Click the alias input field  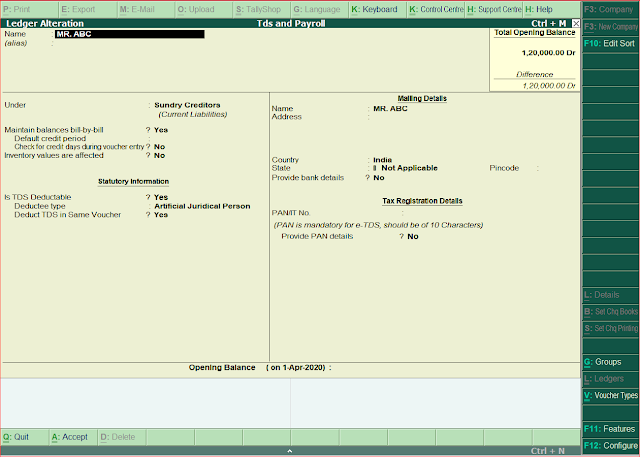click(129, 43)
